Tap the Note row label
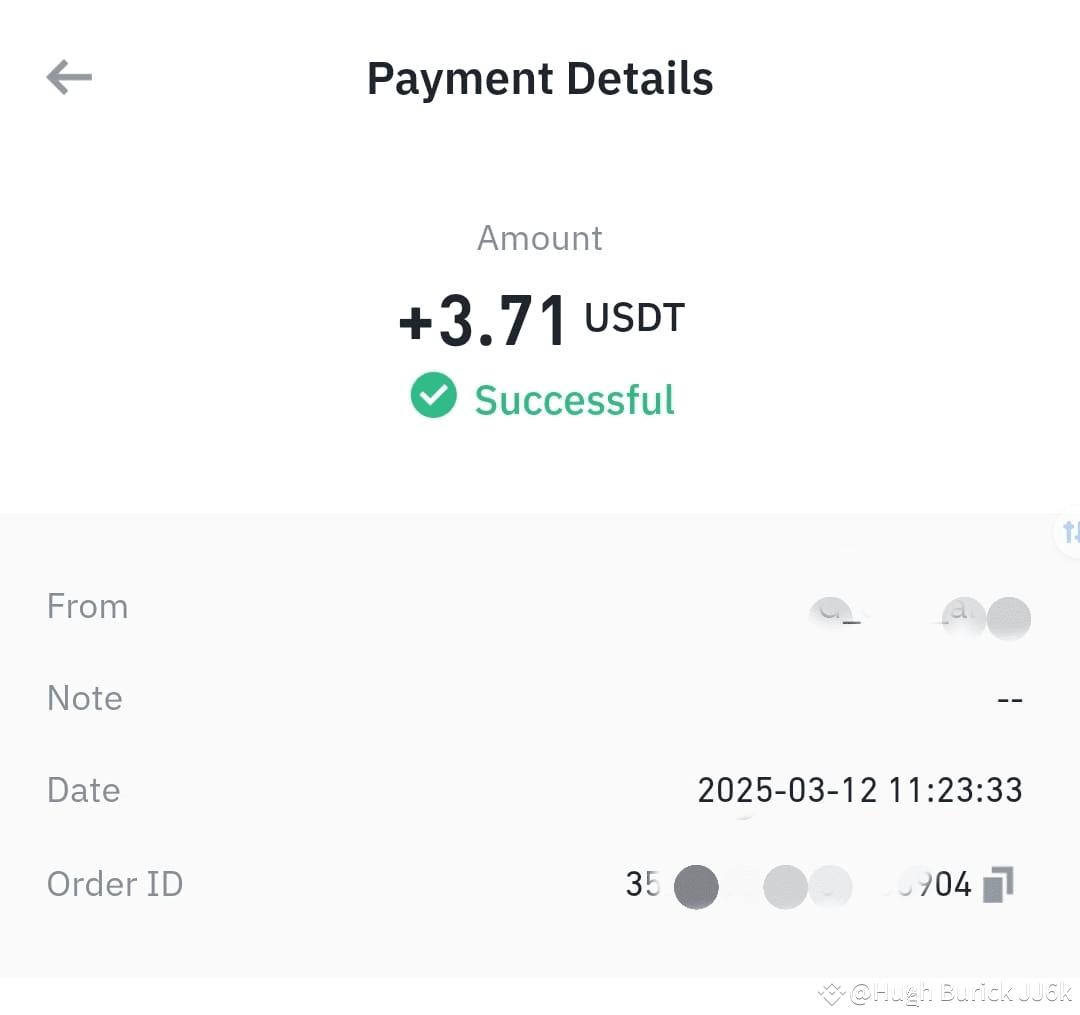 pos(85,698)
